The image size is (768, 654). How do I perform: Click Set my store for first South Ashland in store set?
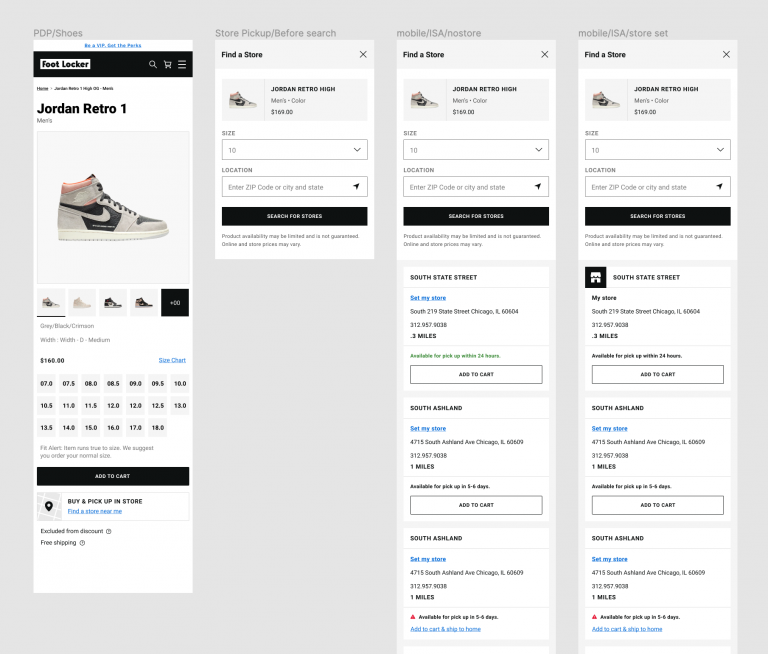click(610, 429)
